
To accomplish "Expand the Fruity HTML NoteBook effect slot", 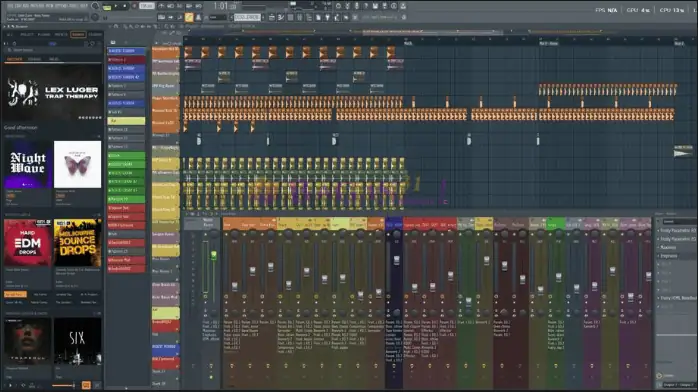I will click(x=677, y=298).
